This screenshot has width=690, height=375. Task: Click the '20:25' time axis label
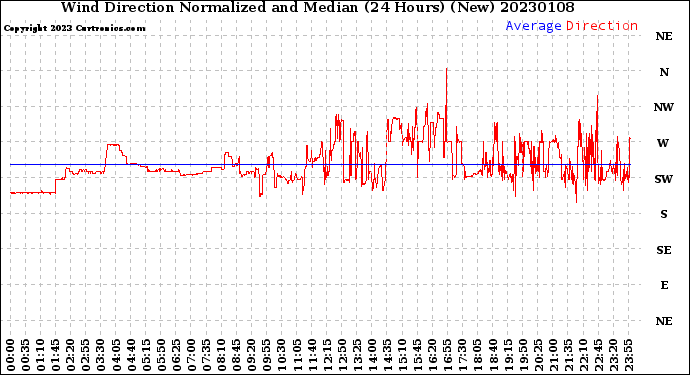537,355
